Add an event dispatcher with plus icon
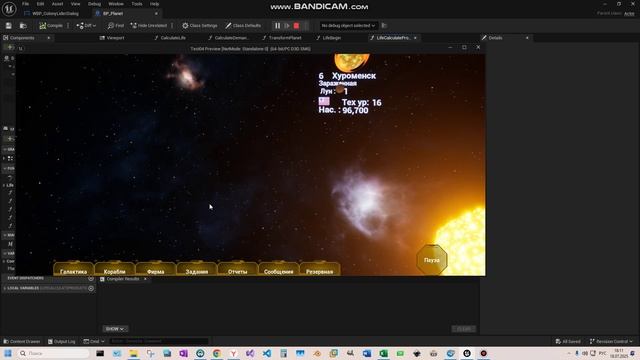640x360 pixels. click(x=91, y=278)
